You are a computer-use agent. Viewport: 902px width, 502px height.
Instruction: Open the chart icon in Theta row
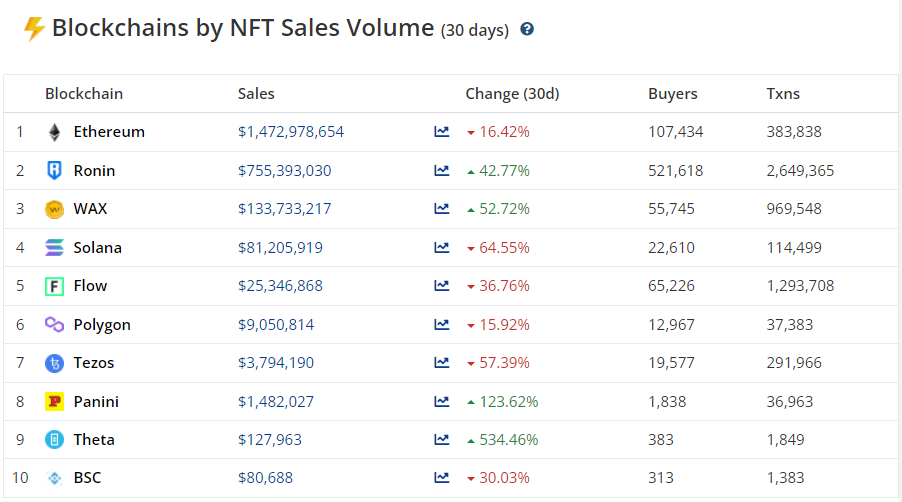441,440
